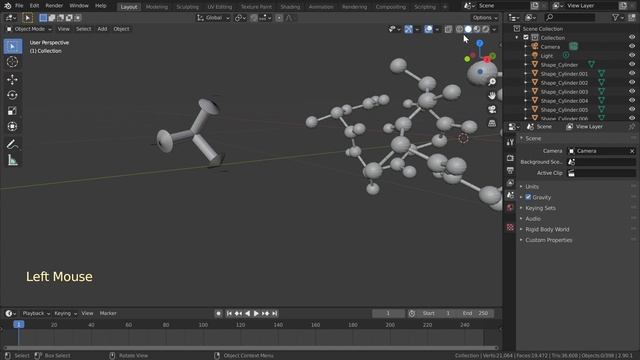Viewport: 640px width, 360px height.
Task: Click the outliner search field
Action: point(570,18)
